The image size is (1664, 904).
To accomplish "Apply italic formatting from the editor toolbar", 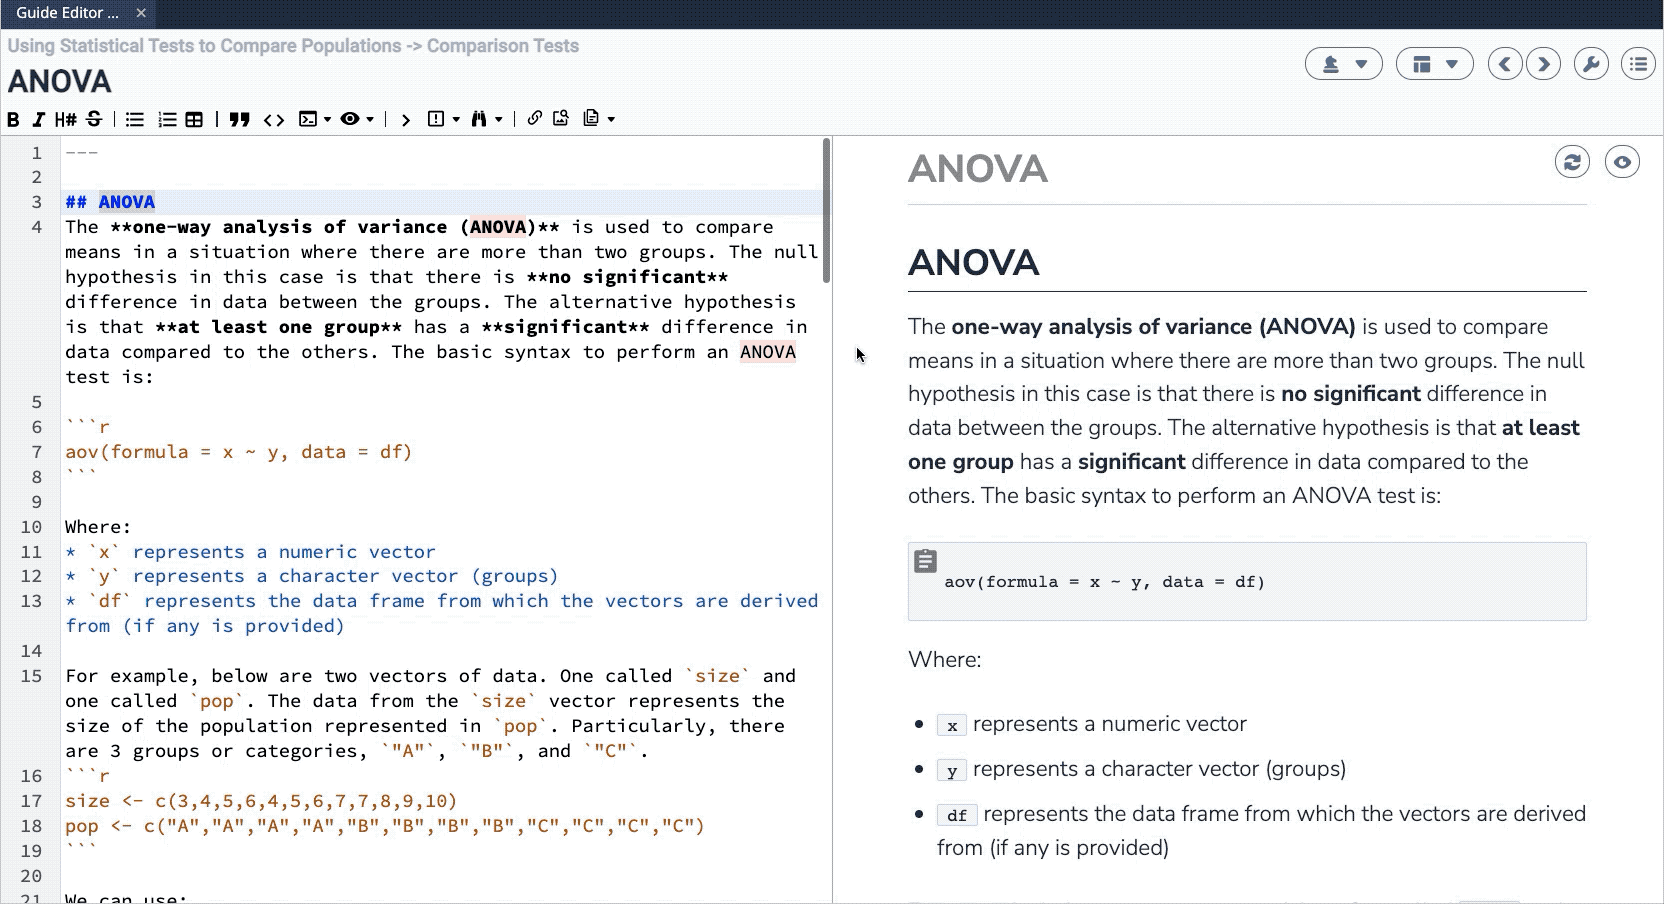I will 38,119.
